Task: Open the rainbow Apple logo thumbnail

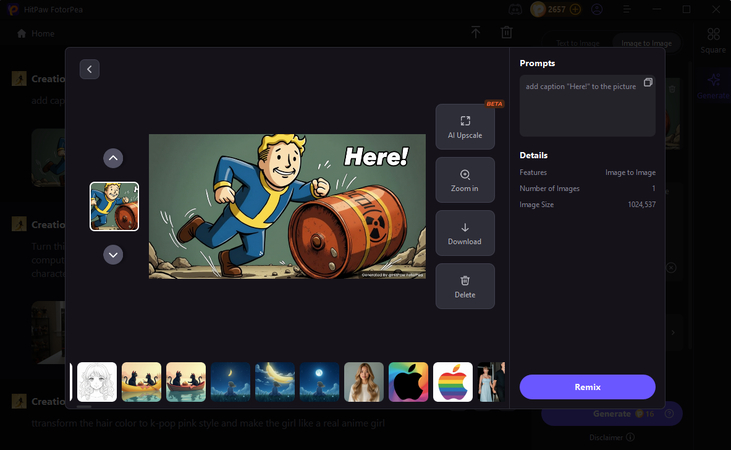Action: tap(453, 382)
